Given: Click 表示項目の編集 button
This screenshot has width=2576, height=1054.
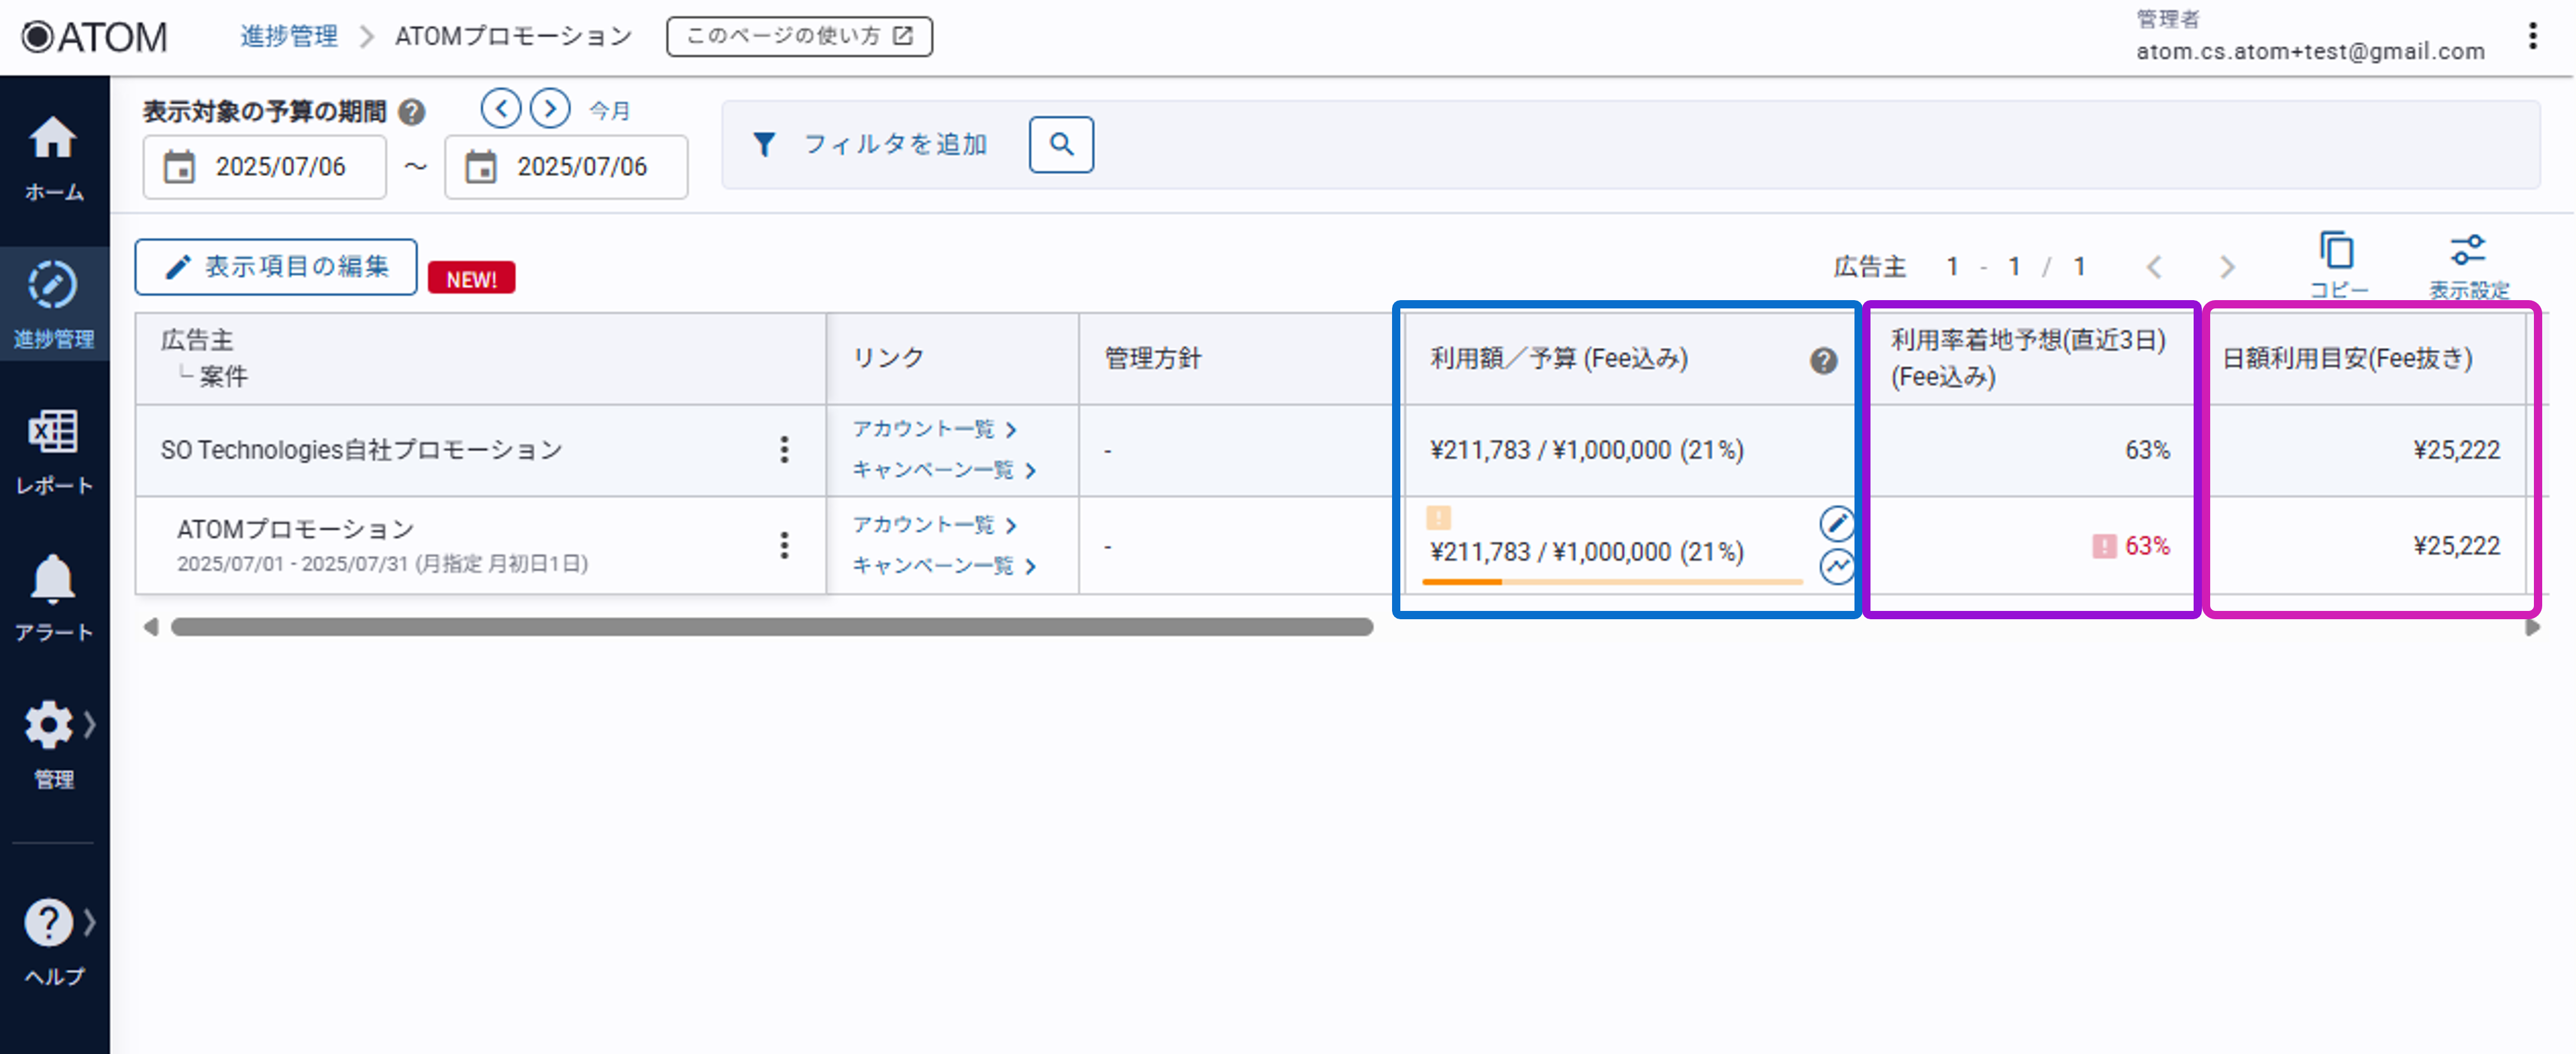Looking at the screenshot, I should [x=276, y=267].
